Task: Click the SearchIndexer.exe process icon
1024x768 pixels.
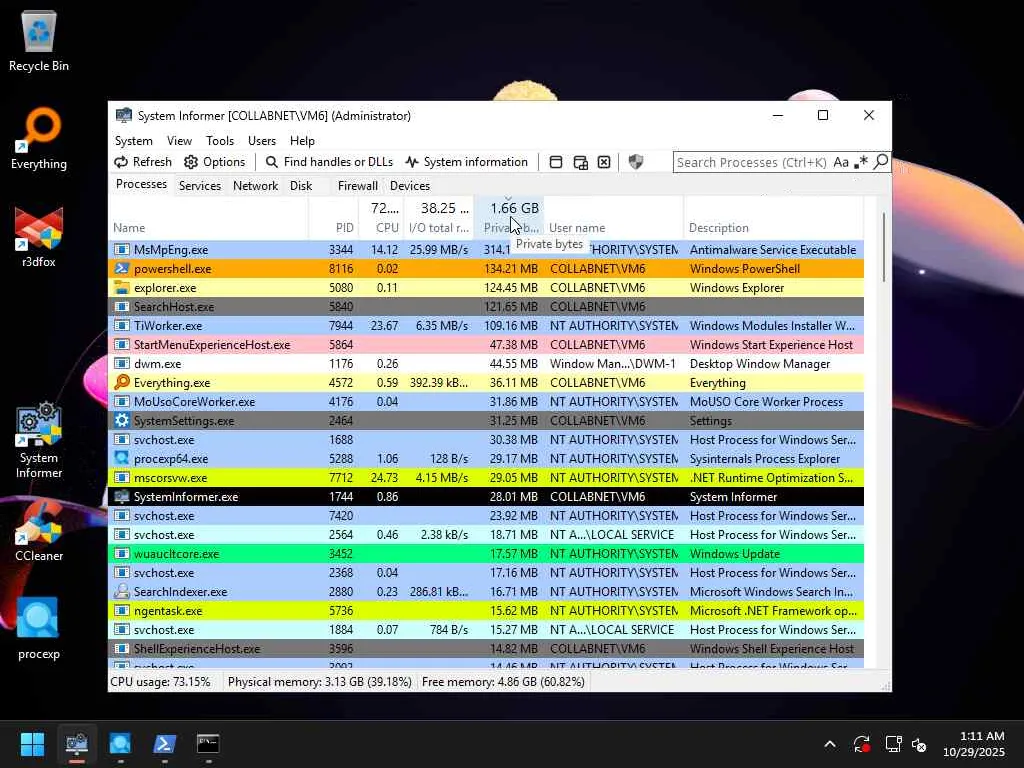Action: click(121, 592)
